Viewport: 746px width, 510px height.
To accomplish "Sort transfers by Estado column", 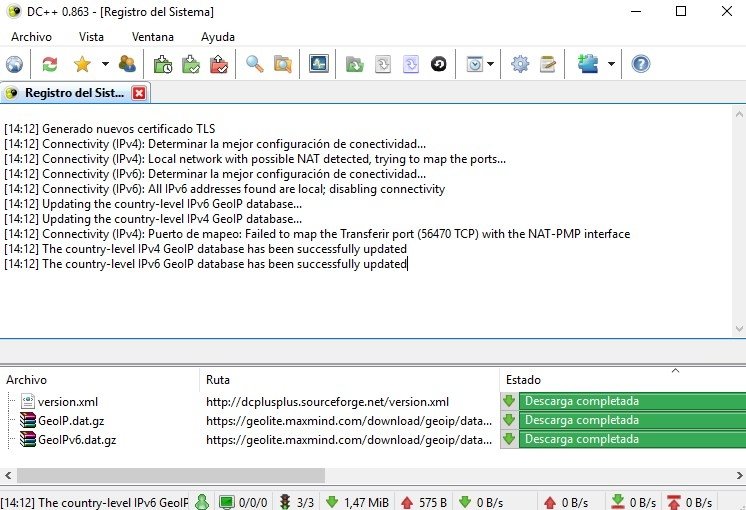I will (x=623, y=380).
